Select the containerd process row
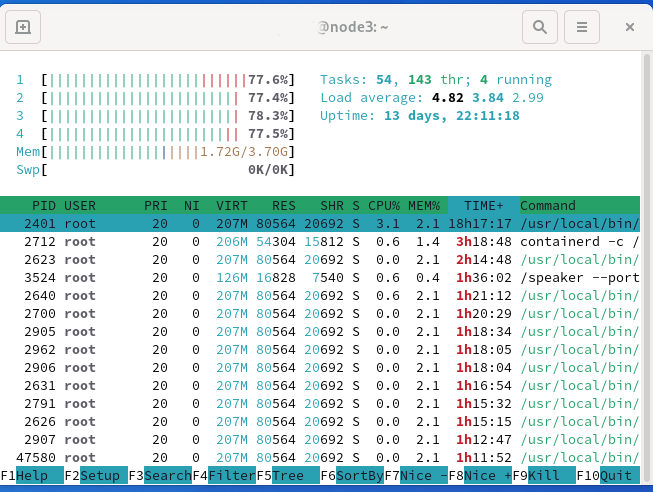The width and height of the screenshot is (653, 492). [320, 242]
